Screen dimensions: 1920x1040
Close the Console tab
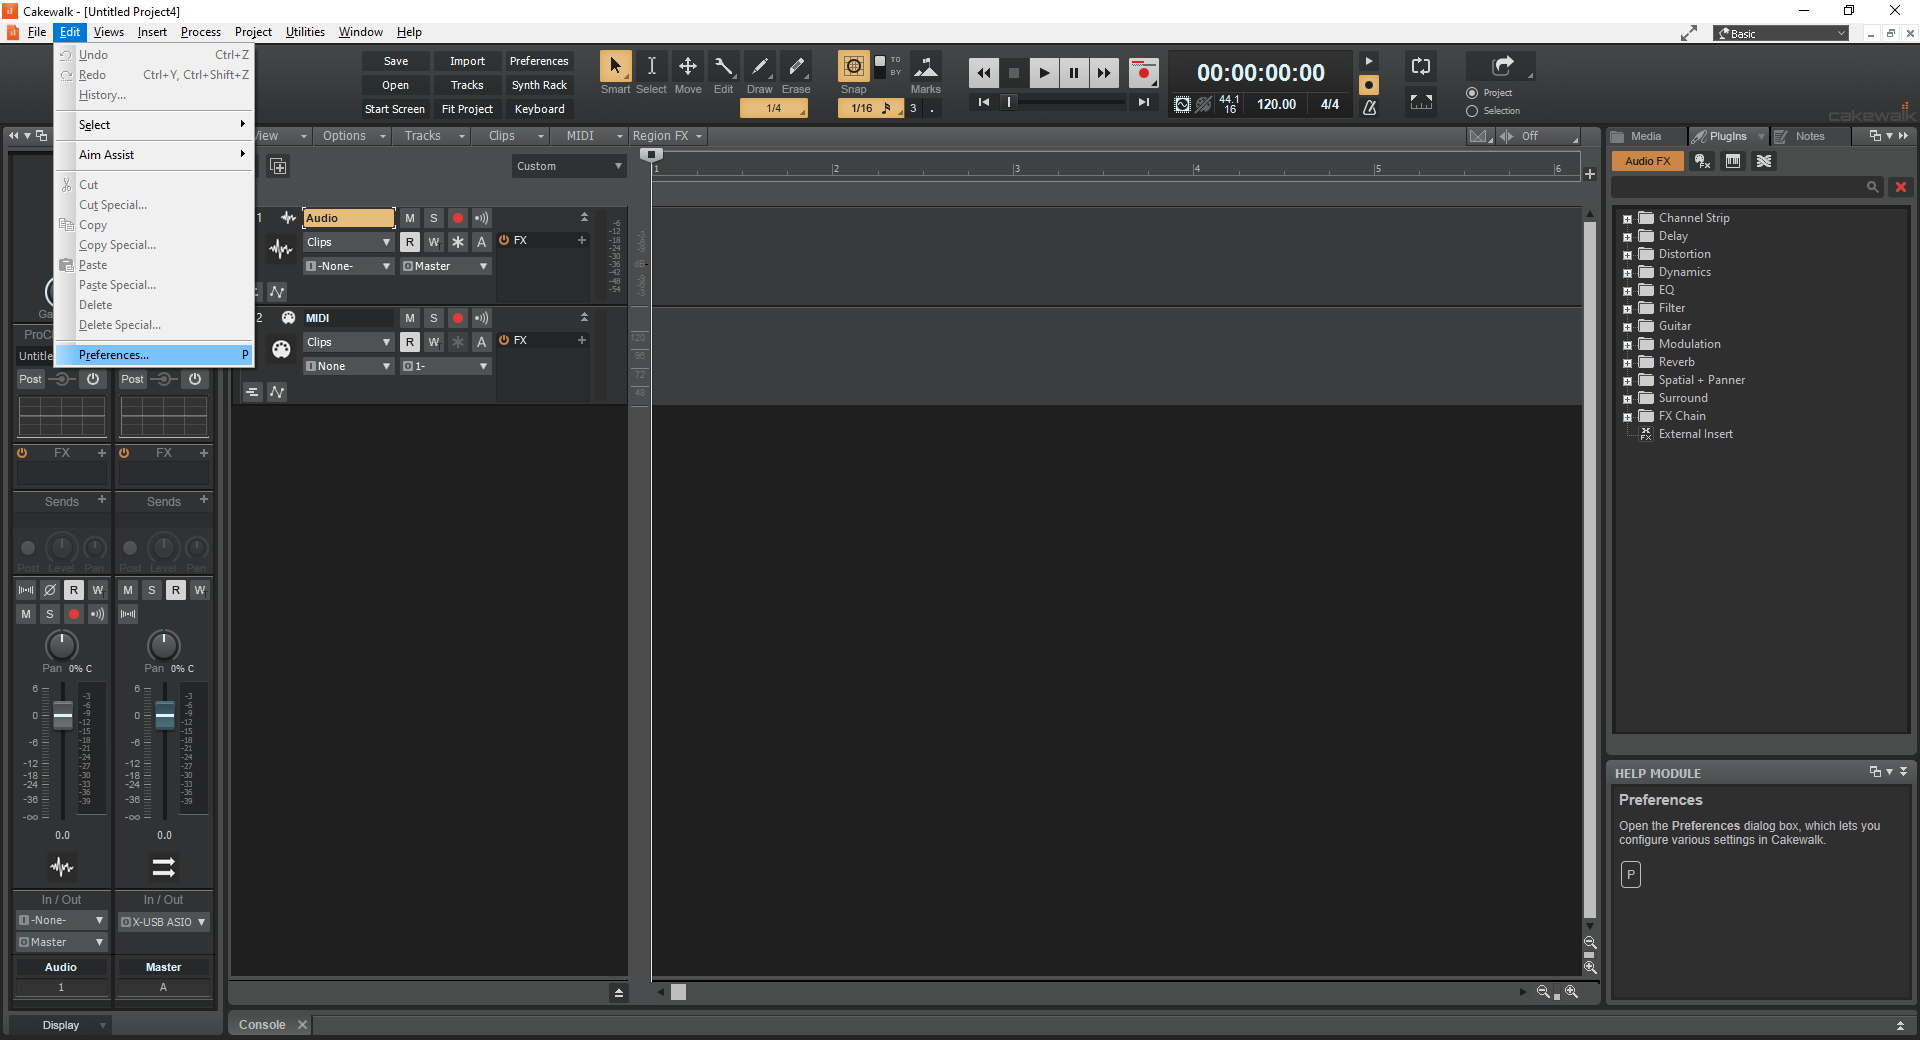(302, 1024)
